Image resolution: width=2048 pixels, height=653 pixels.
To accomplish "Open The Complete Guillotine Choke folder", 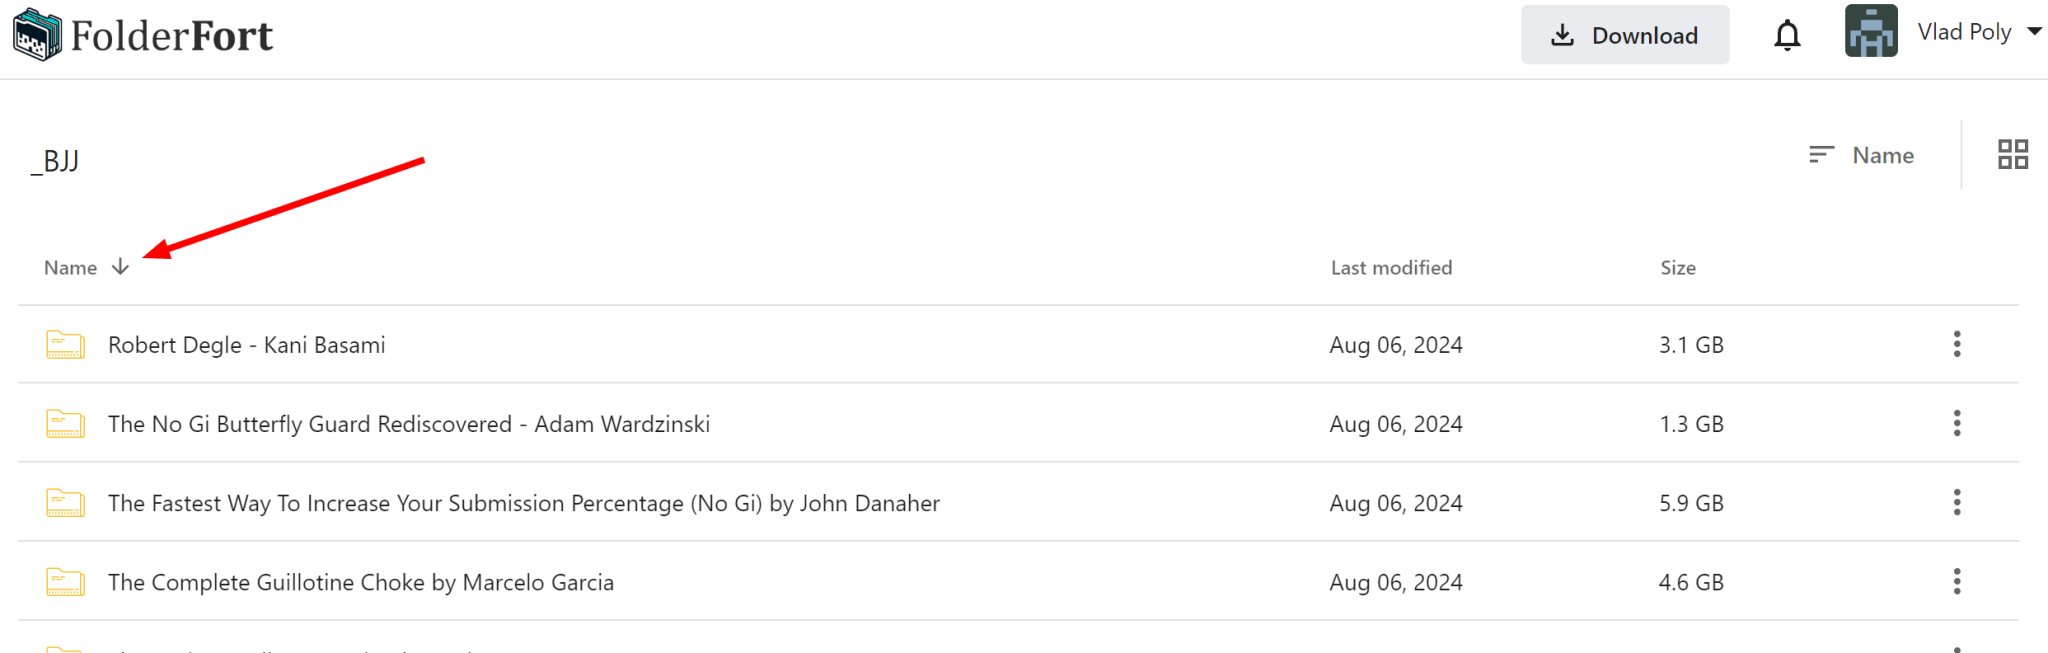I will tap(360, 582).
